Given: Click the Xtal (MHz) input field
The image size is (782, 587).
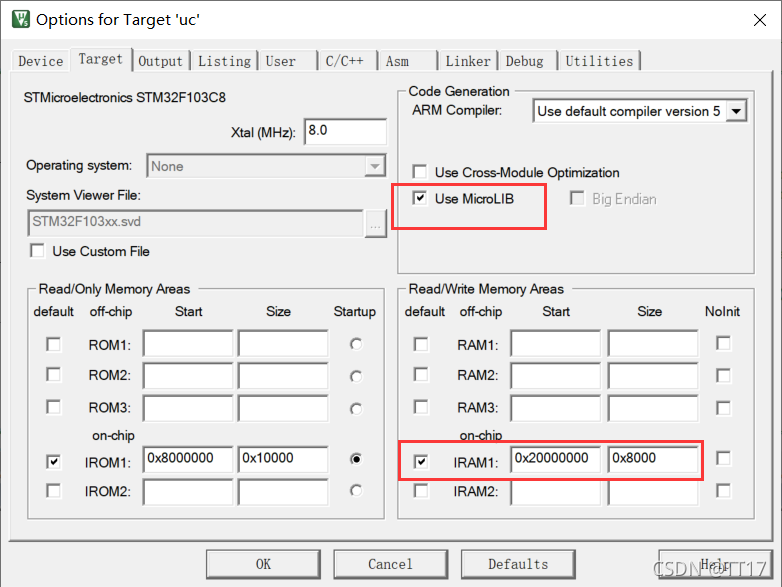Looking at the screenshot, I should pos(345,132).
